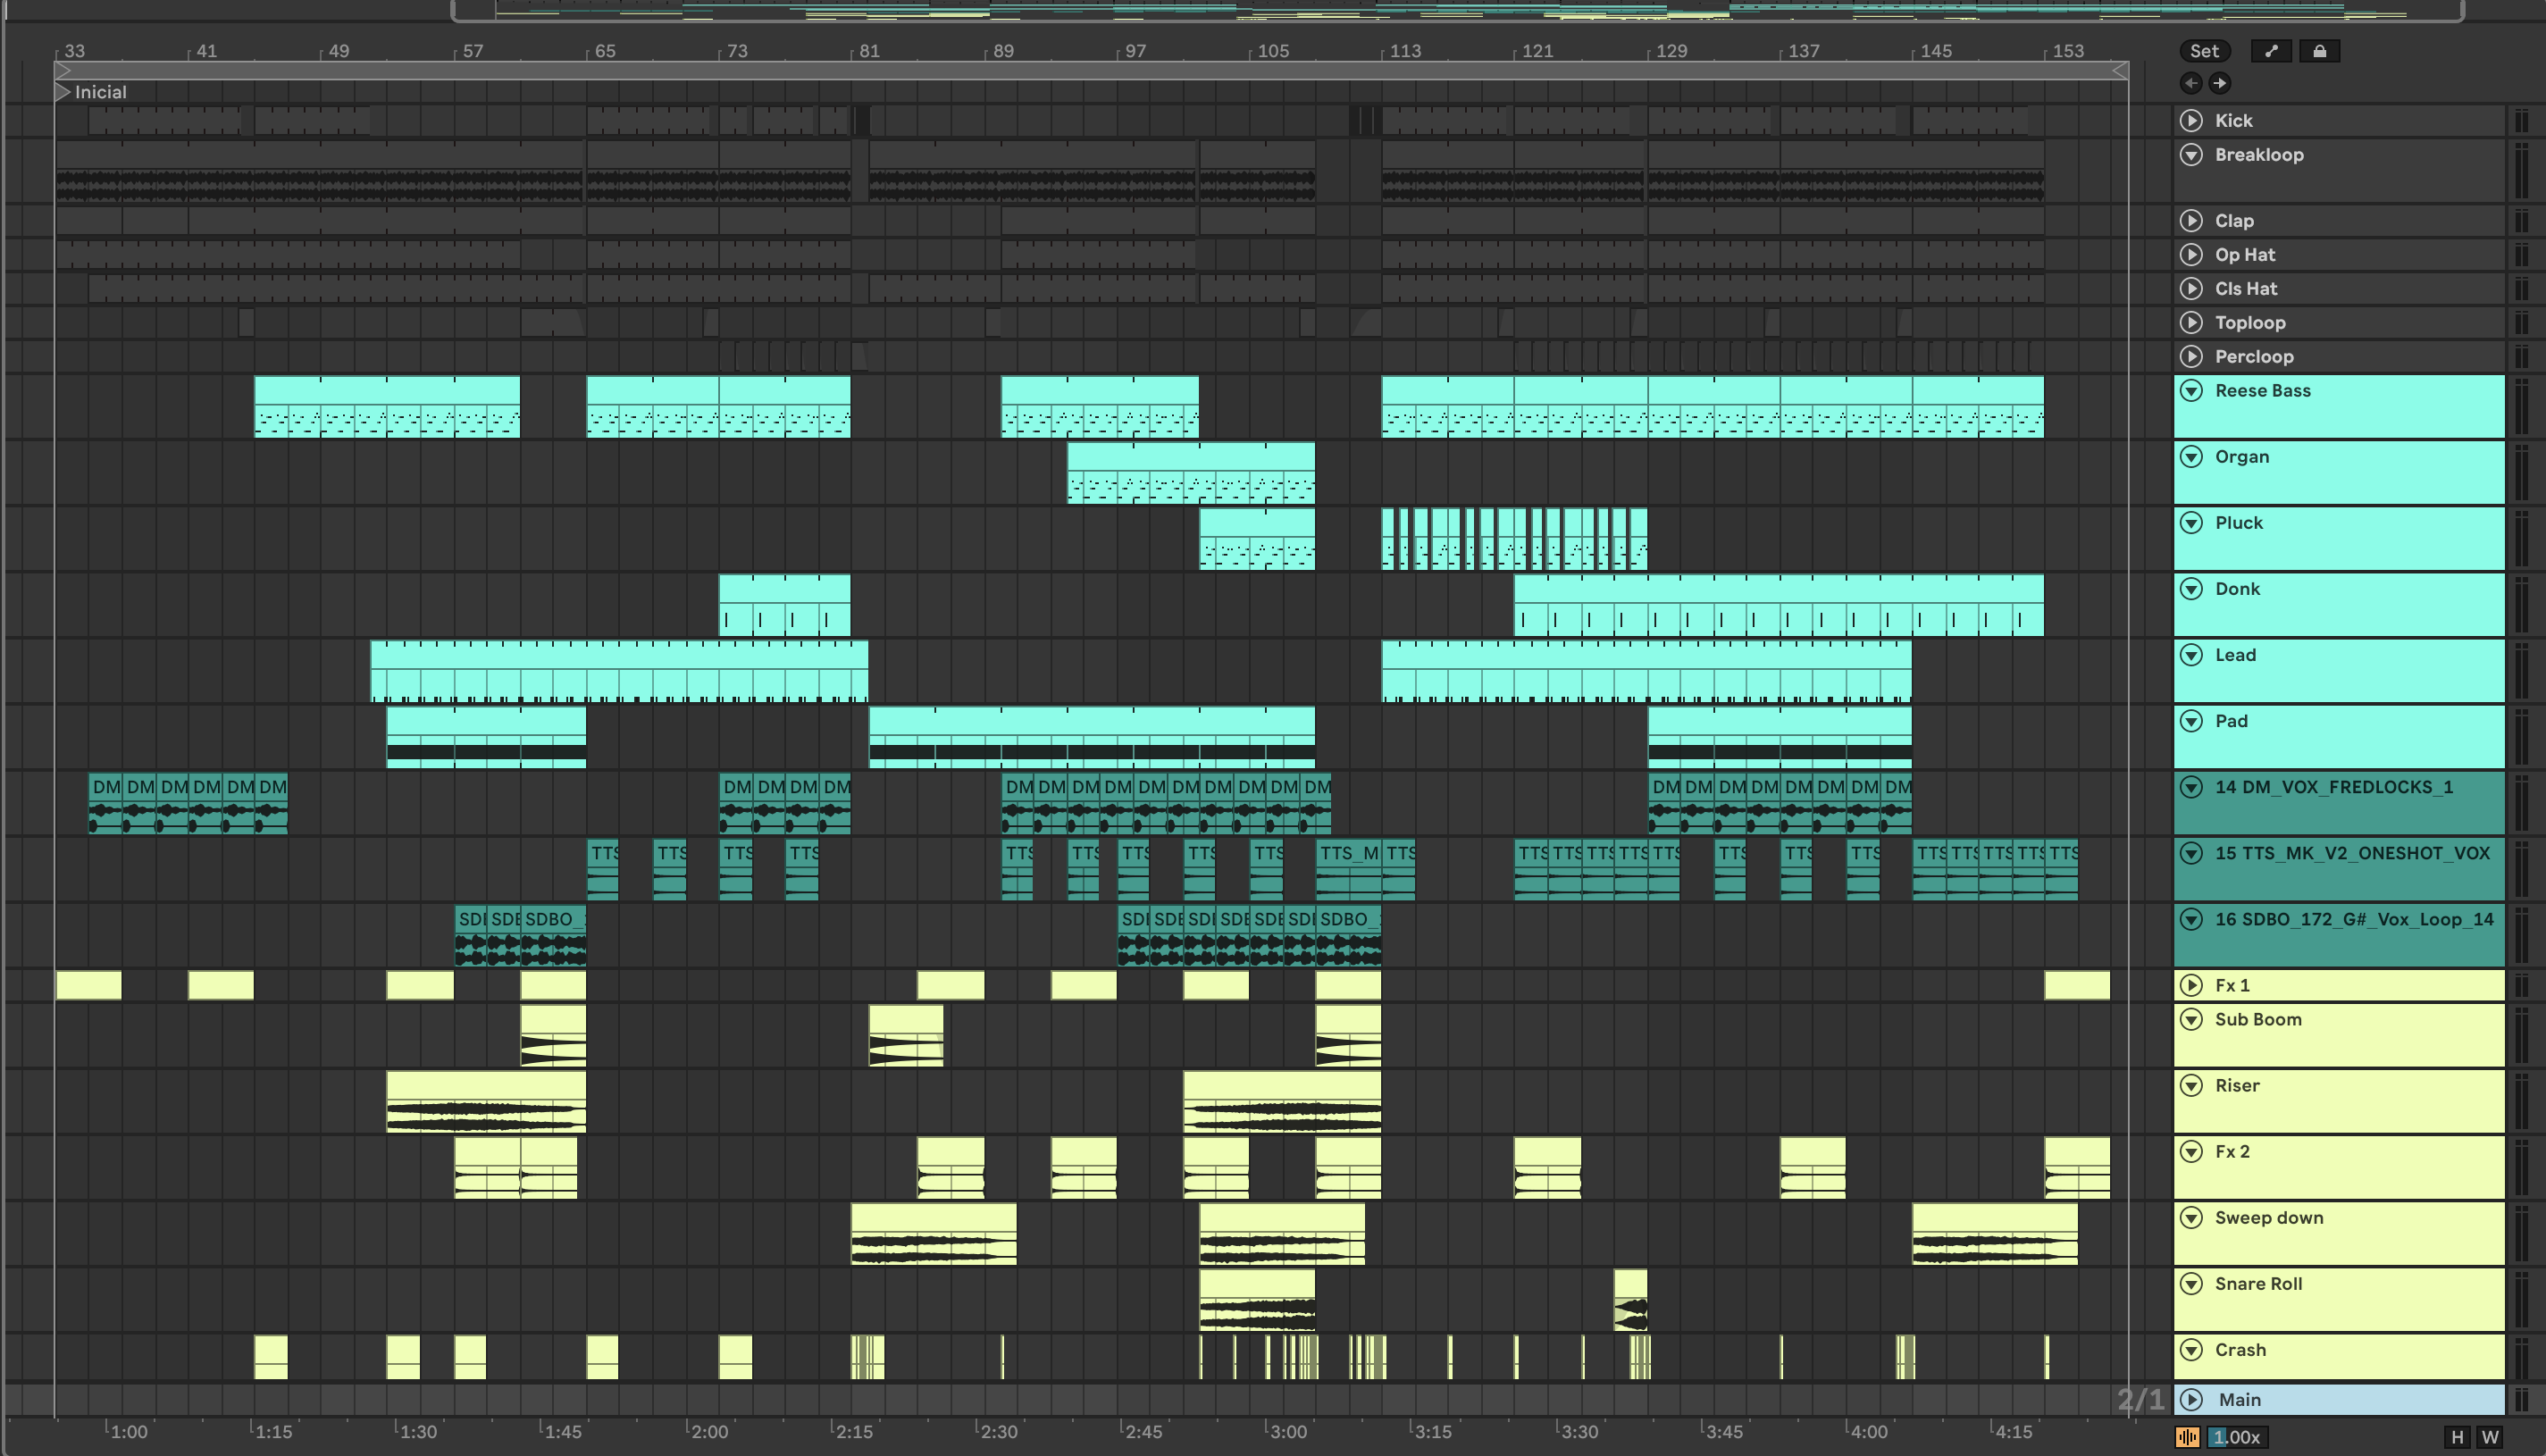Viewport: 2546px width, 1456px height.
Task: Select the Main track title
Action: pos(2239,1399)
